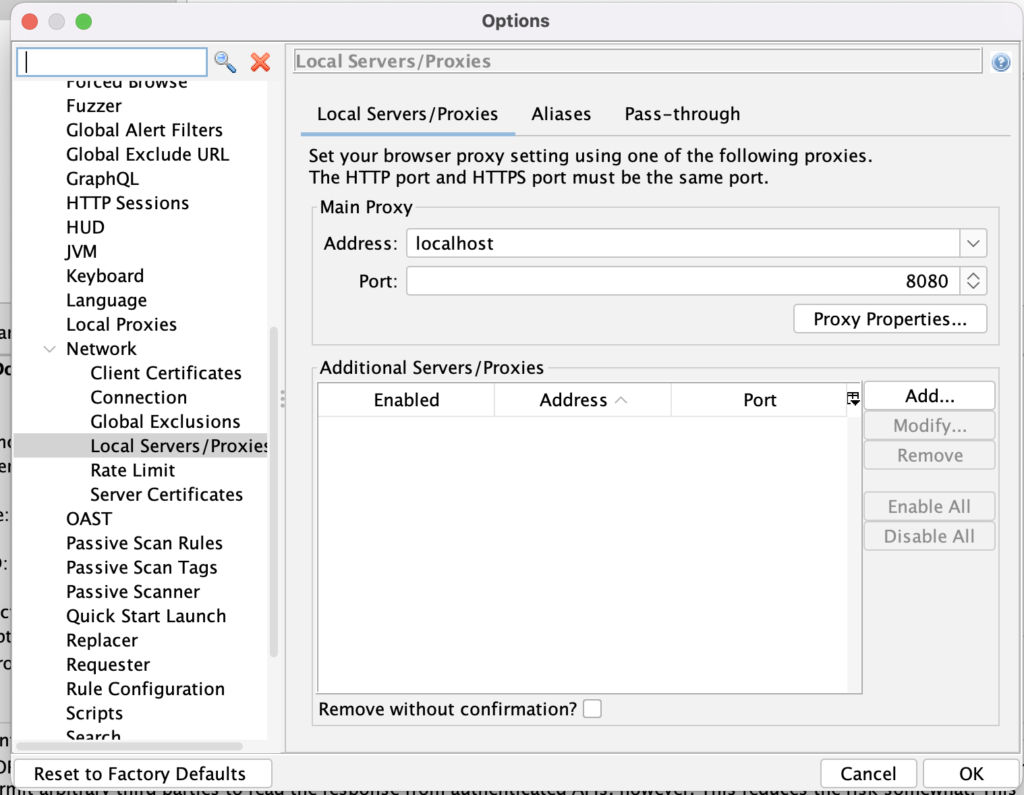
Task: Click the options tree vertical scrollbar
Action: click(274, 492)
